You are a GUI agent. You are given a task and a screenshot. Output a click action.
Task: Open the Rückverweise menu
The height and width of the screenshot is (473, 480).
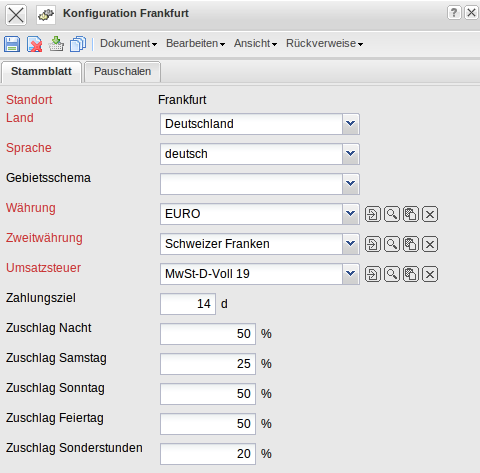(324, 44)
